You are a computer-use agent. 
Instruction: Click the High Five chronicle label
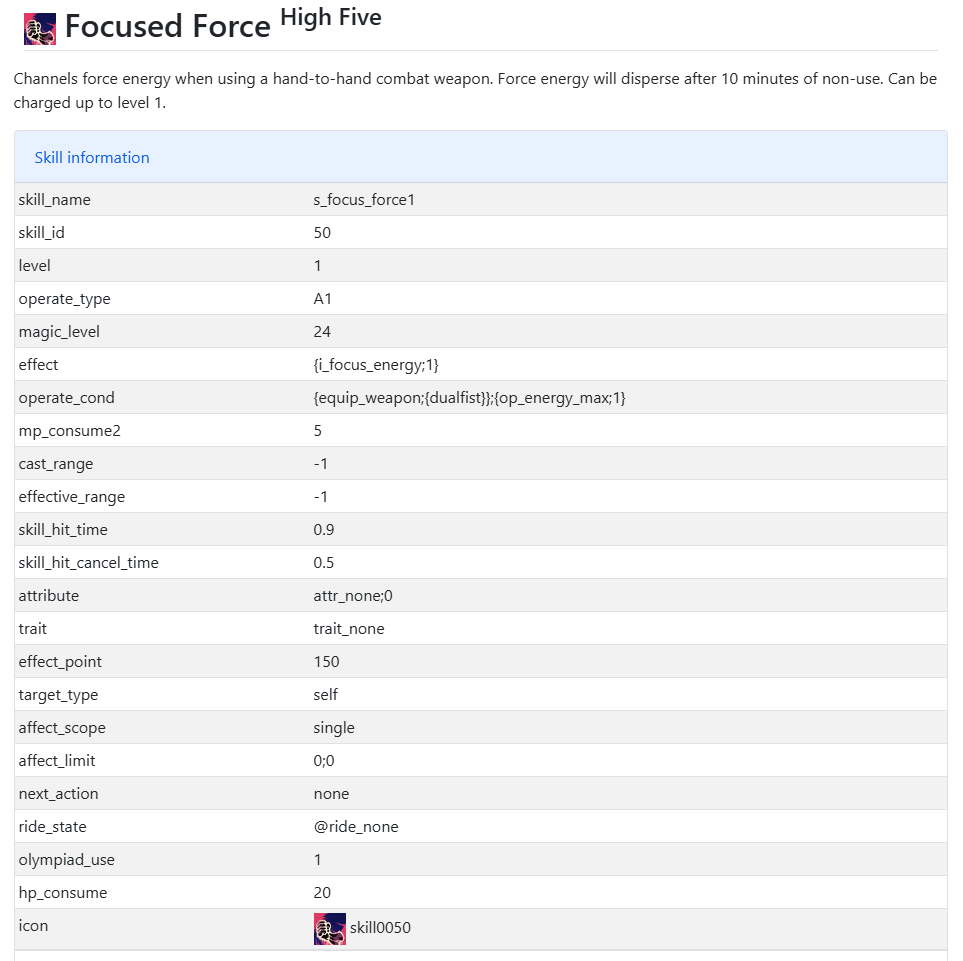tap(330, 17)
